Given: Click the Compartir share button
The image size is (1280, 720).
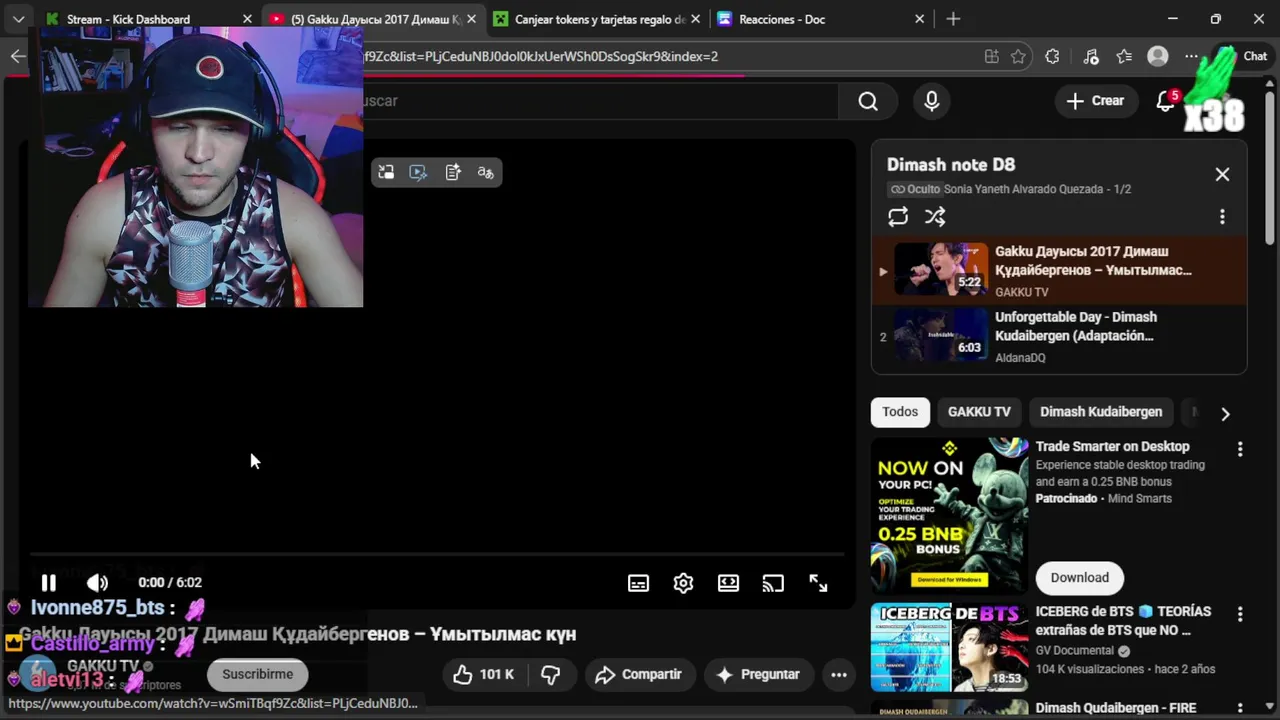Looking at the screenshot, I should [638, 675].
